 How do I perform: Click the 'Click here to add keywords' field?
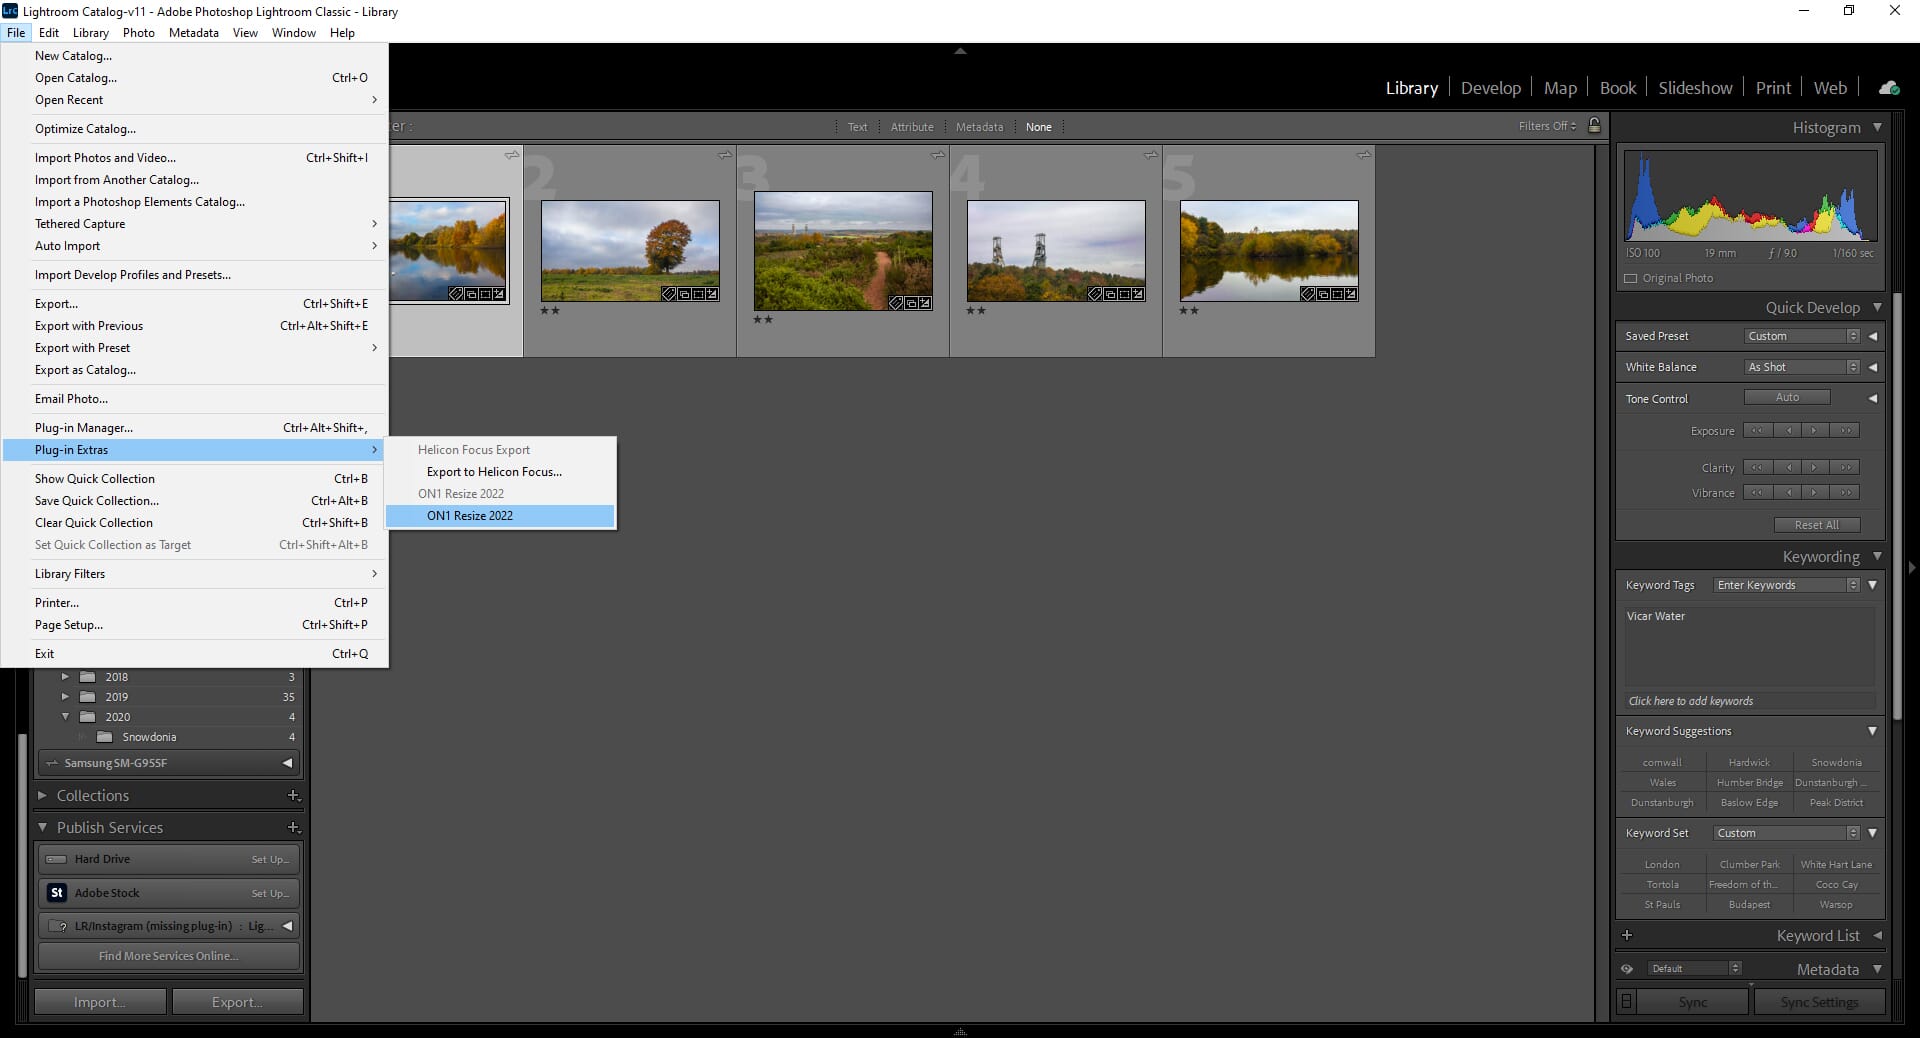click(x=1749, y=701)
